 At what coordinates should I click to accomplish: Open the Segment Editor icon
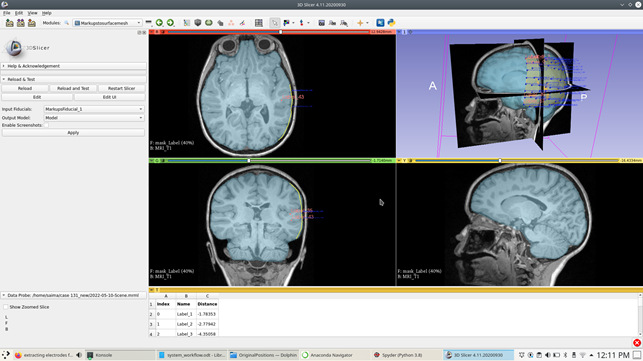(x=242, y=23)
